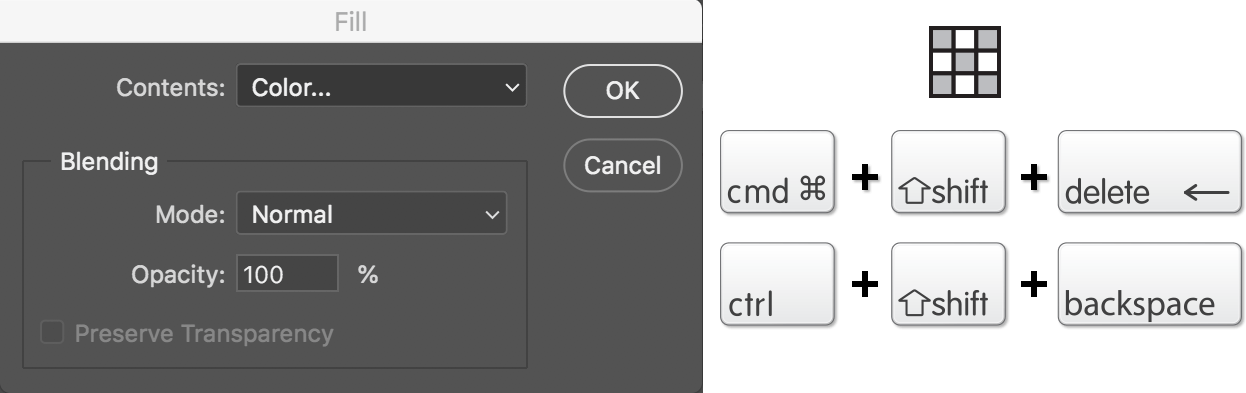The width and height of the screenshot is (1246, 393).
Task: Open the Mode dropdown set to Normal
Action: pos(371,214)
